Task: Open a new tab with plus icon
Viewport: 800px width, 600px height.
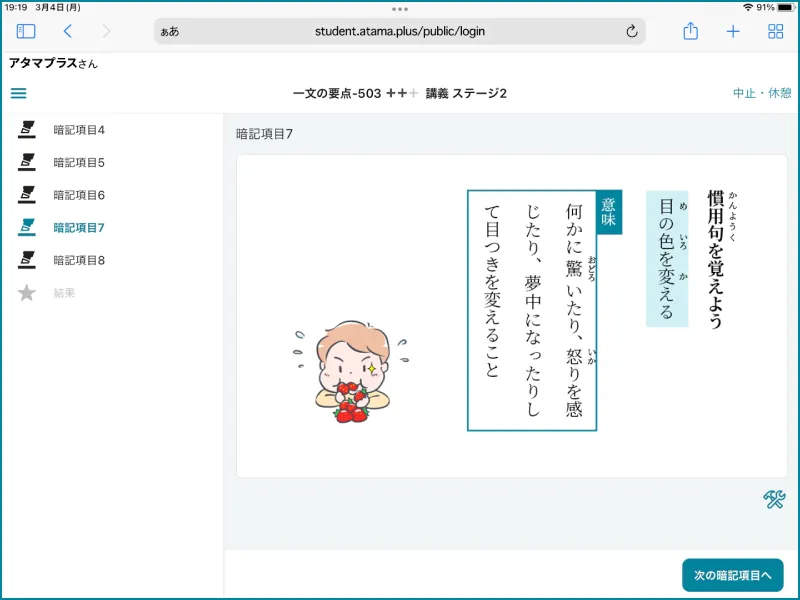Action: pos(733,32)
